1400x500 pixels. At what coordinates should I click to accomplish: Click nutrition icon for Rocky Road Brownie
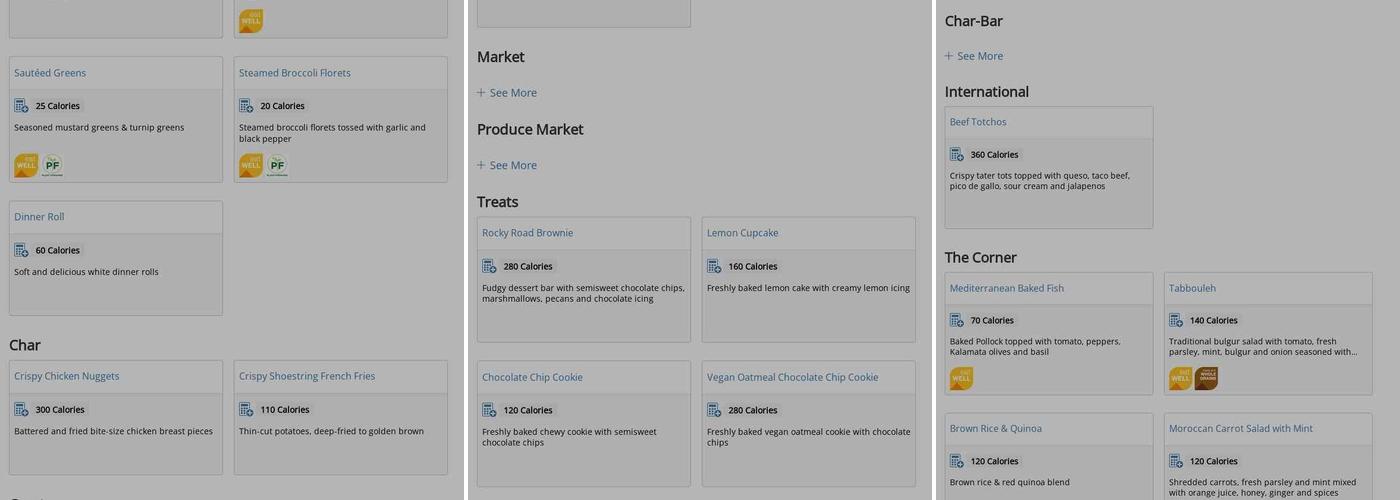tap(489, 266)
